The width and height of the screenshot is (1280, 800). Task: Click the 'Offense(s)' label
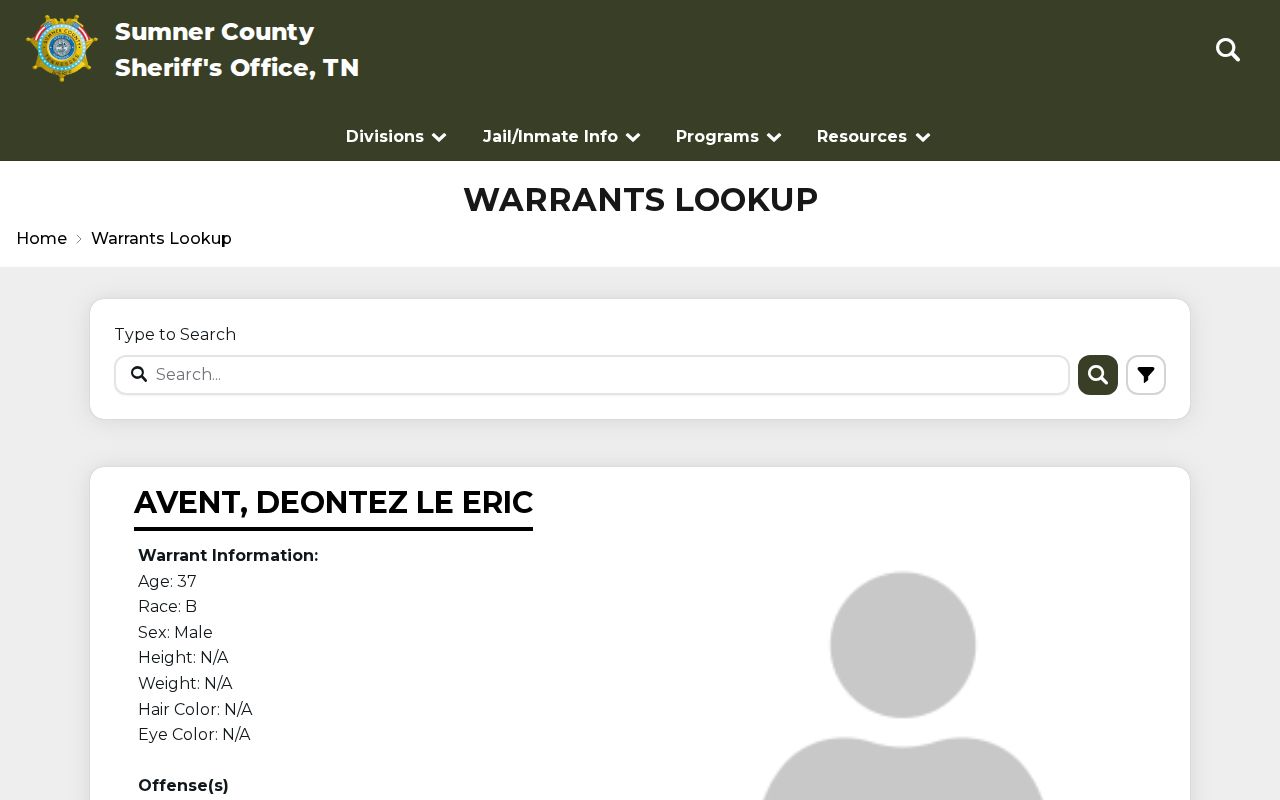183,786
